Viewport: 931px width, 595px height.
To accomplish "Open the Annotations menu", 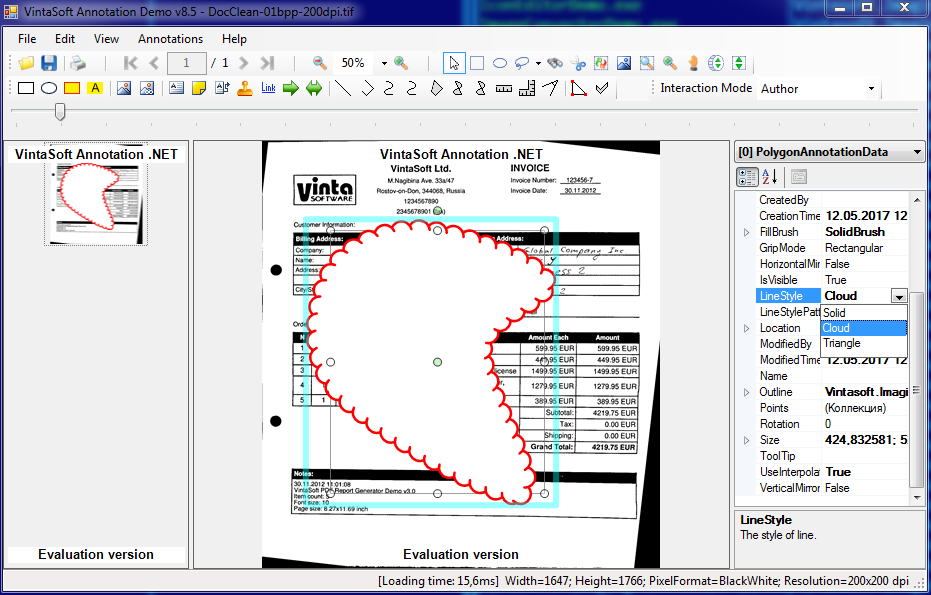I will point(170,39).
